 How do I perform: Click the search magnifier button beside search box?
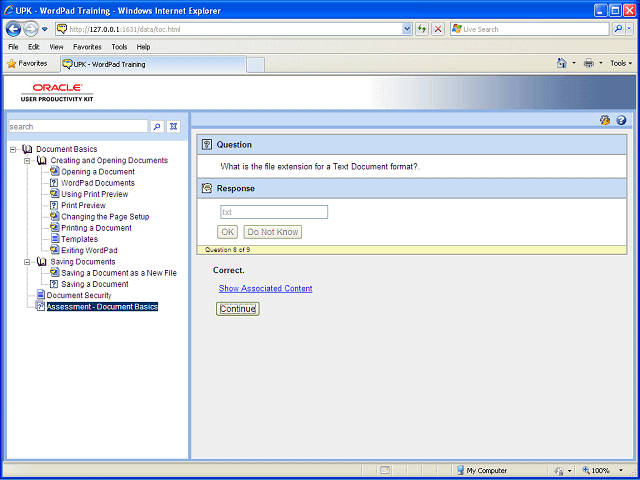[157, 127]
